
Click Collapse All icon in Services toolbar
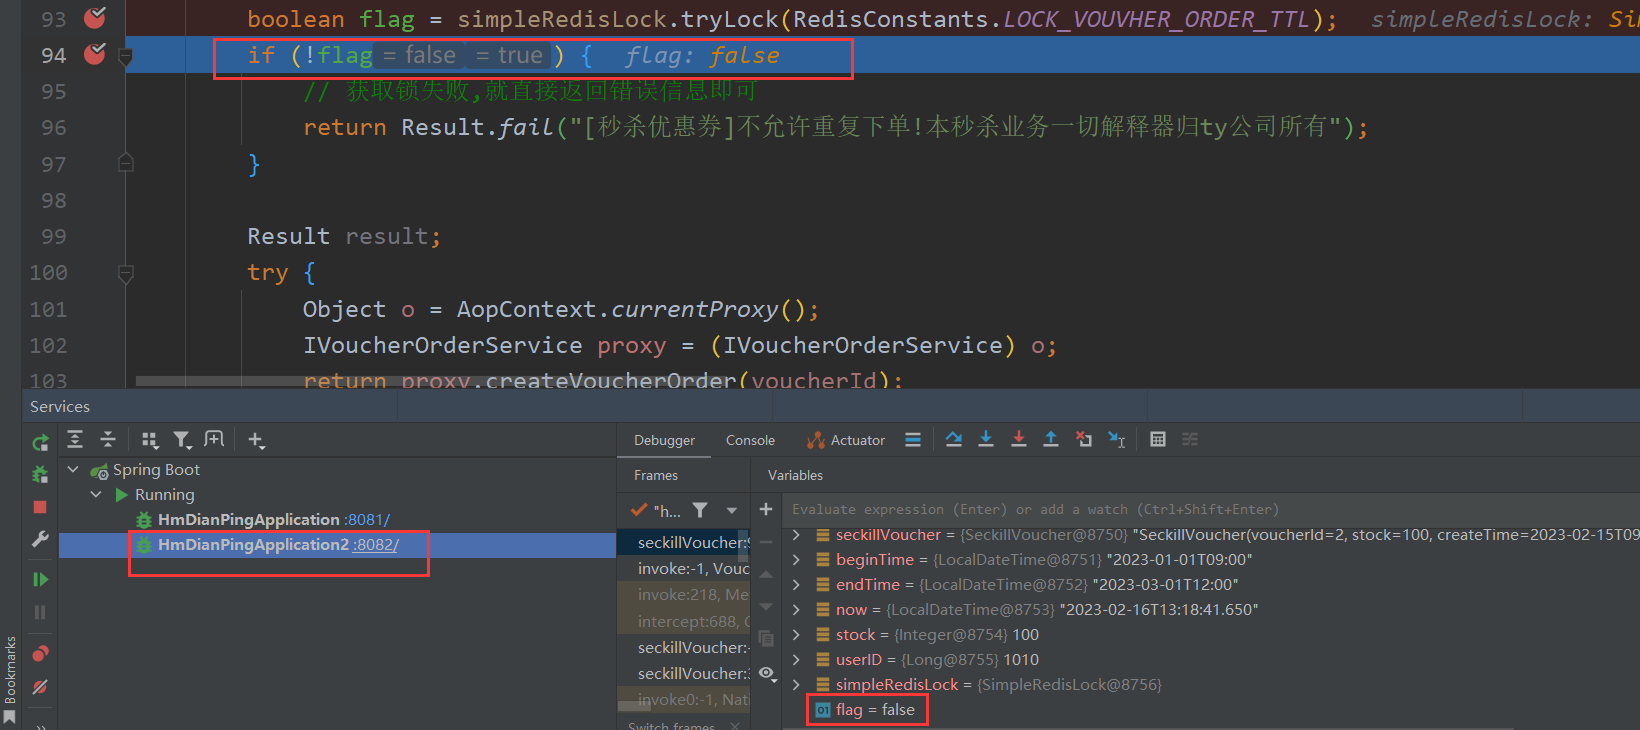pos(108,439)
